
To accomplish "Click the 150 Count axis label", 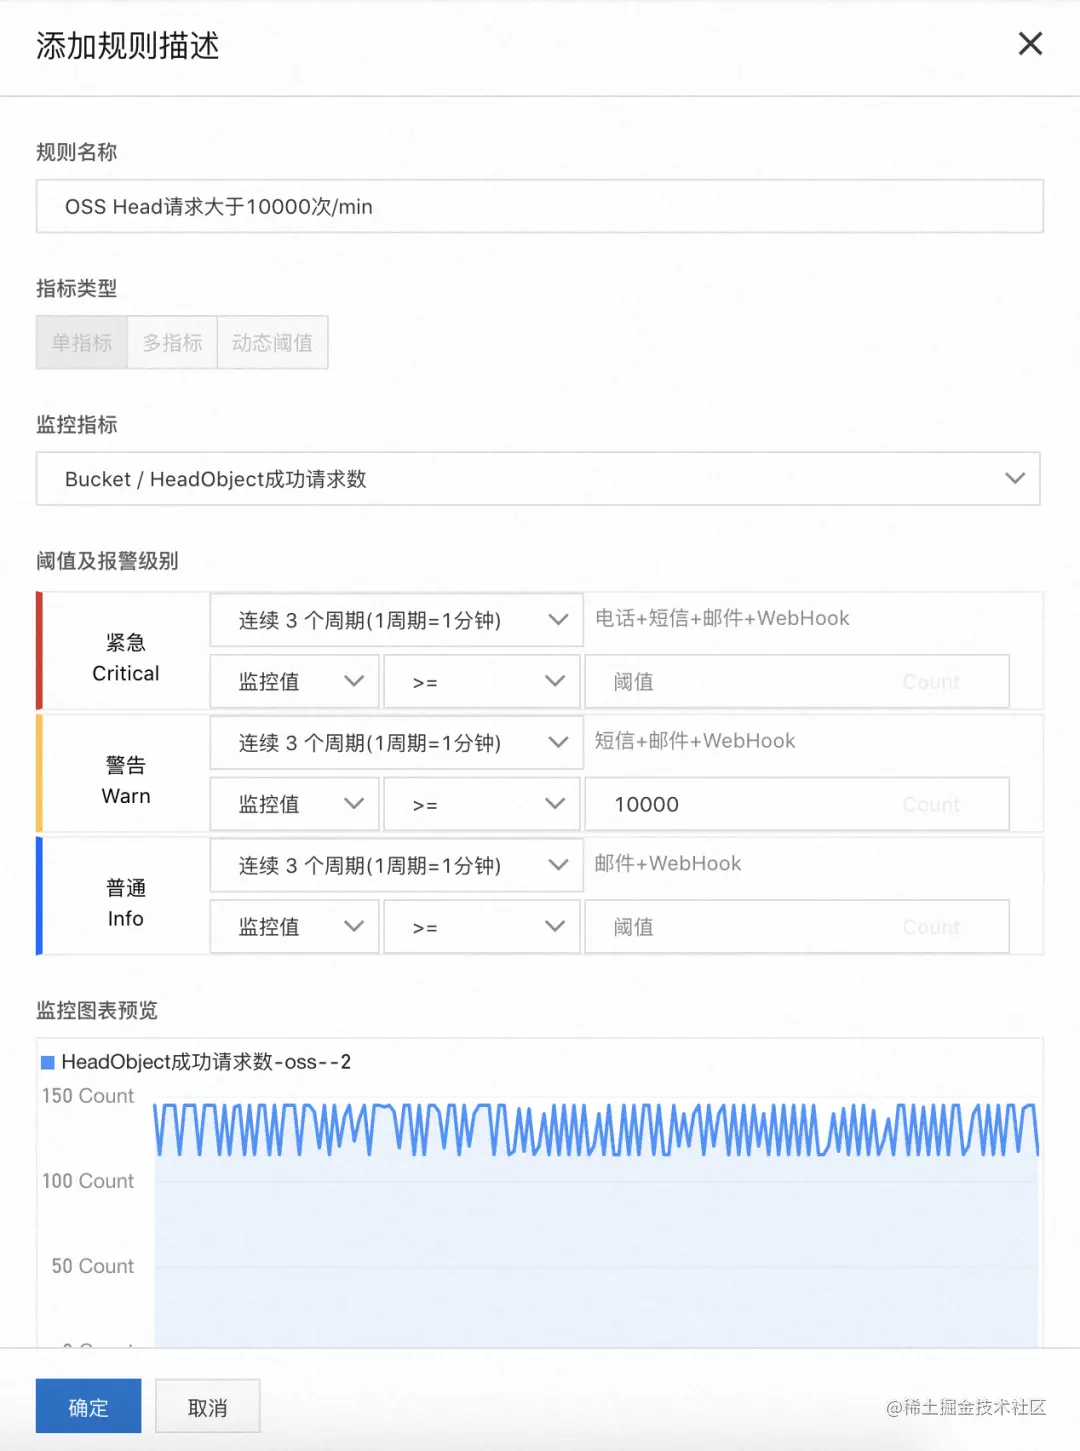I will tap(88, 1096).
